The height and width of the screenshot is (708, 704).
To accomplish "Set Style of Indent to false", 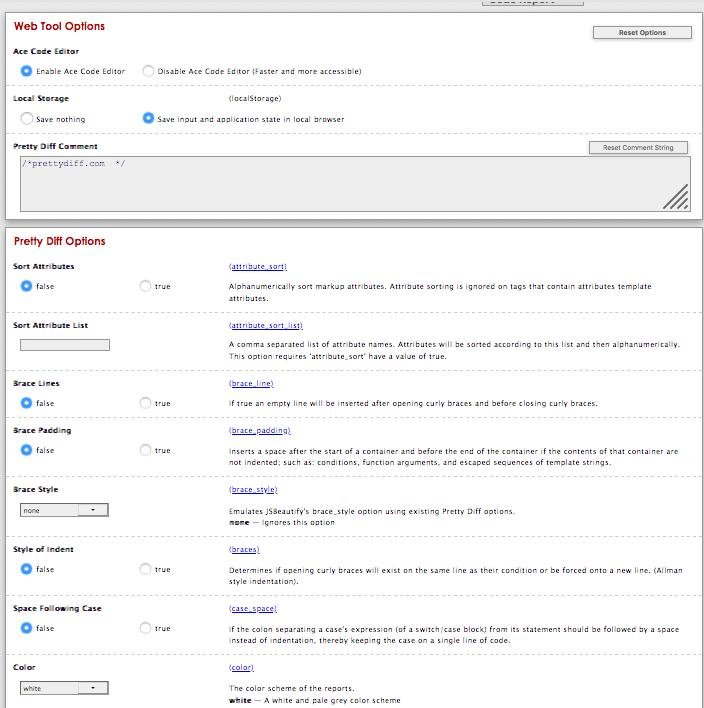I will pyautogui.click(x=26, y=569).
